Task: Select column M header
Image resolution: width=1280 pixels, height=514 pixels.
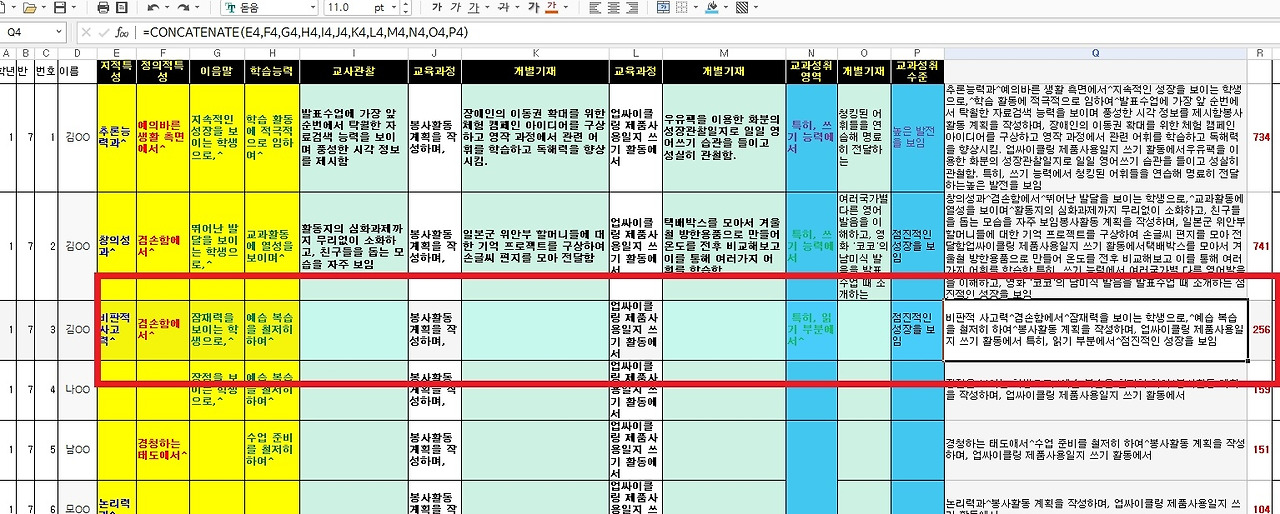Action: tap(723, 53)
